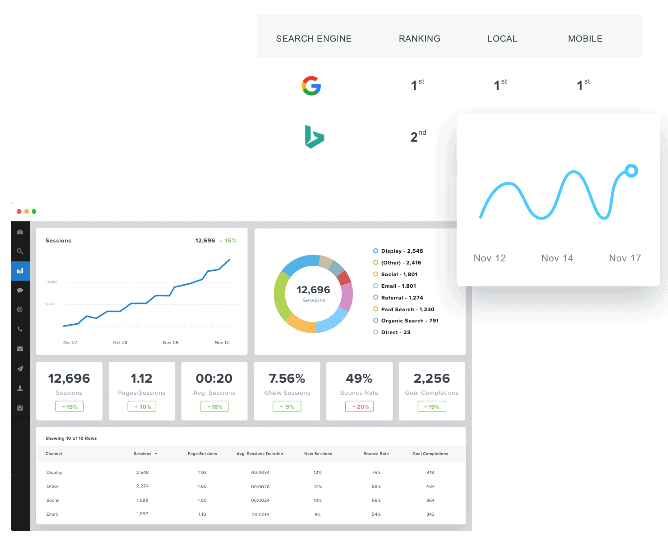Open the chat bubble icon in sidebar

(20, 290)
